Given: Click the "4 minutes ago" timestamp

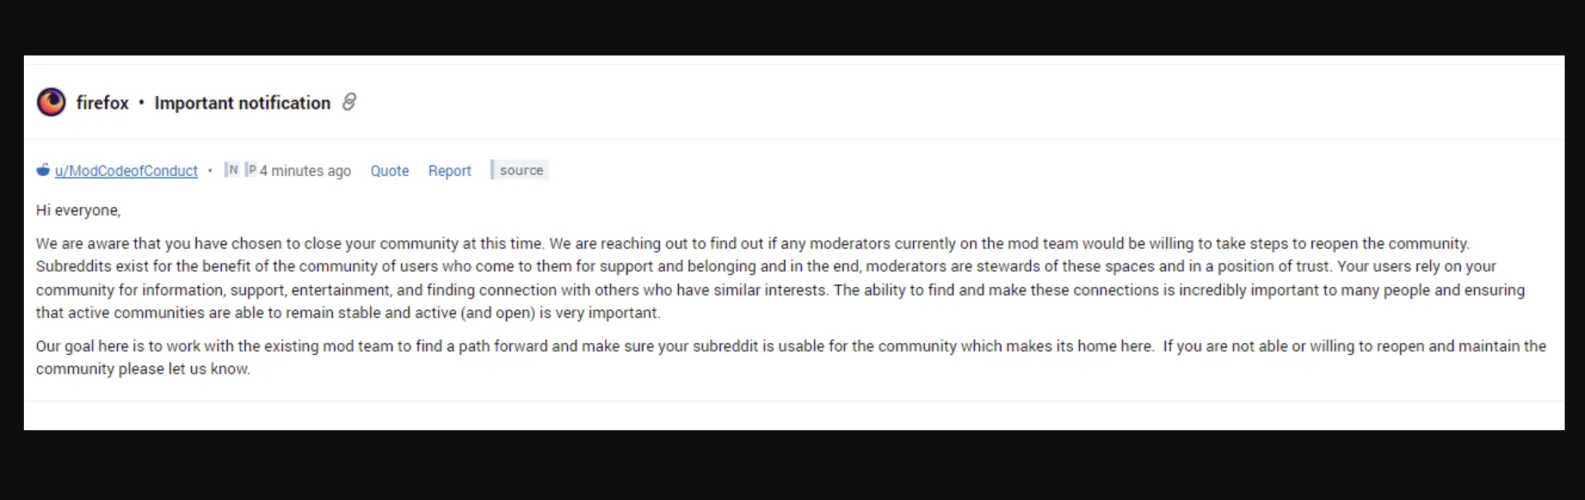Looking at the screenshot, I should pyautogui.click(x=306, y=171).
